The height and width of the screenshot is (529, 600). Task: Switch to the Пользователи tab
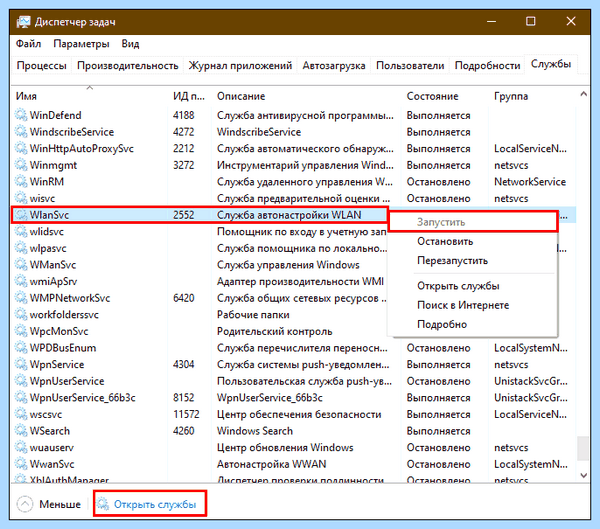[410, 65]
